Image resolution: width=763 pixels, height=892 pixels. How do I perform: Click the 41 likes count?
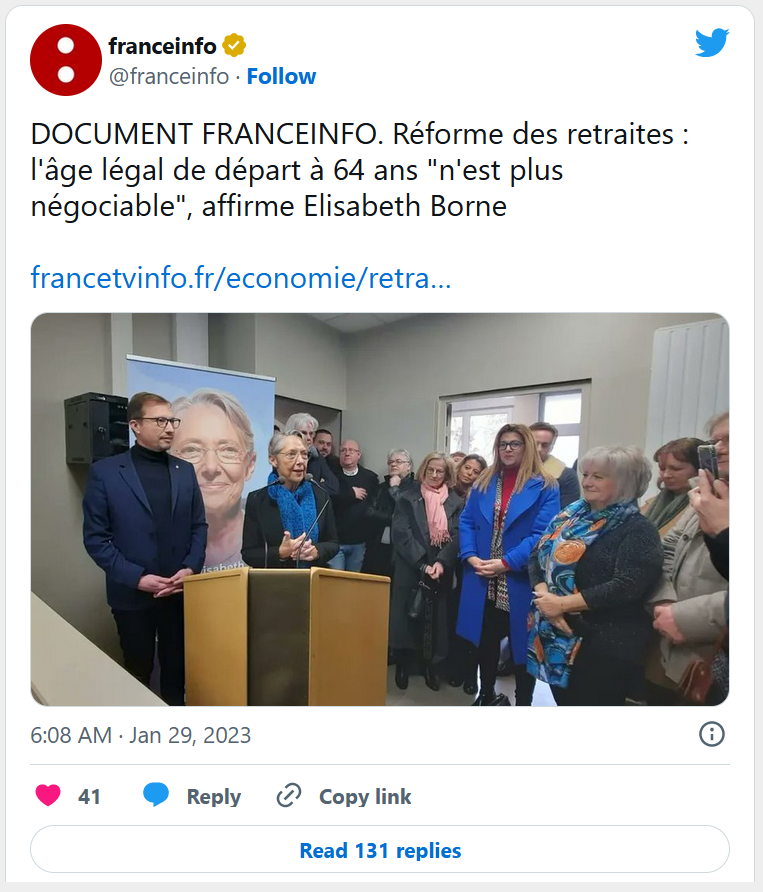[89, 796]
